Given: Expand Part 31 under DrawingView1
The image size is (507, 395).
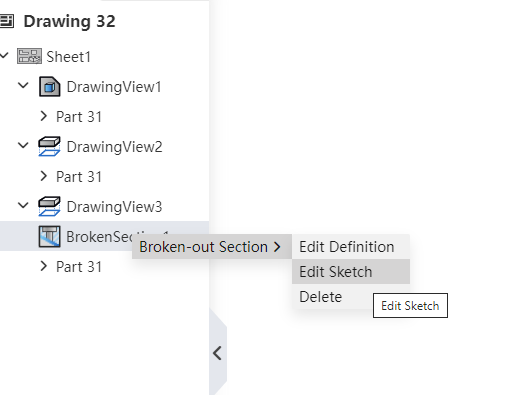Looking at the screenshot, I should pyautogui.click(x=43, y=116).
